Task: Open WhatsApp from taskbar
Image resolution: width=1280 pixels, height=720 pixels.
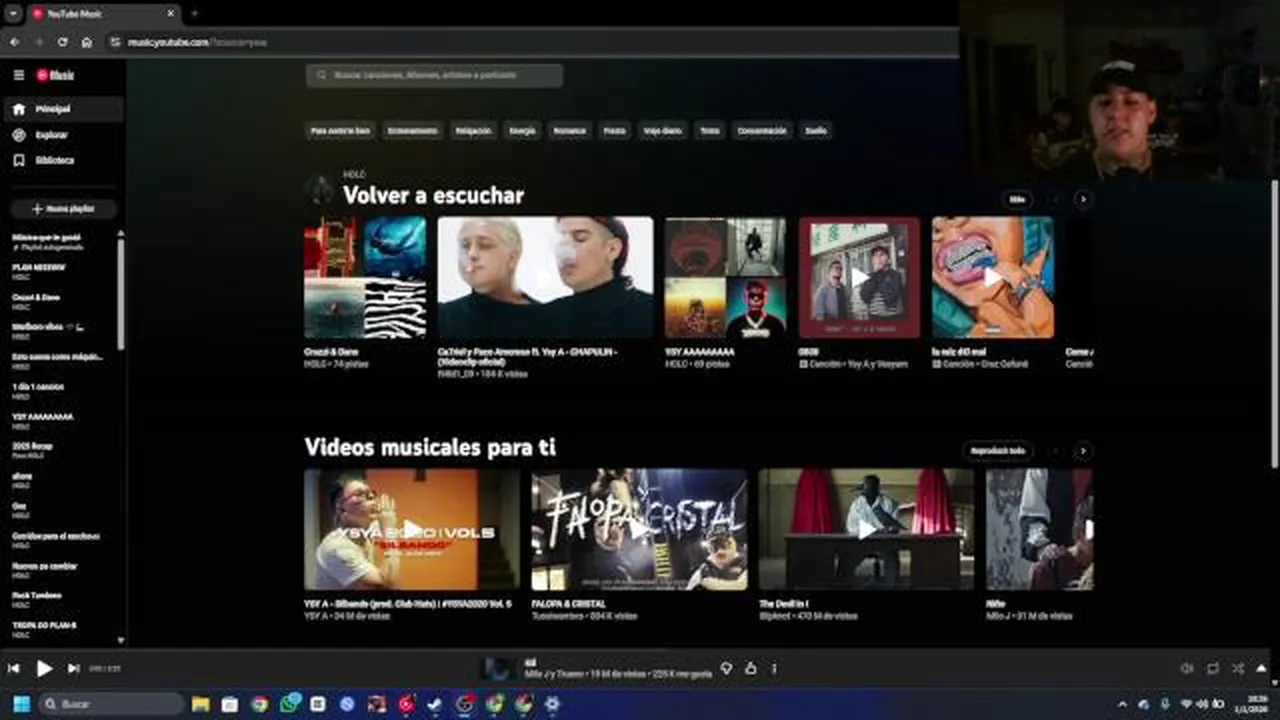Action: click(x=289, y=704)
